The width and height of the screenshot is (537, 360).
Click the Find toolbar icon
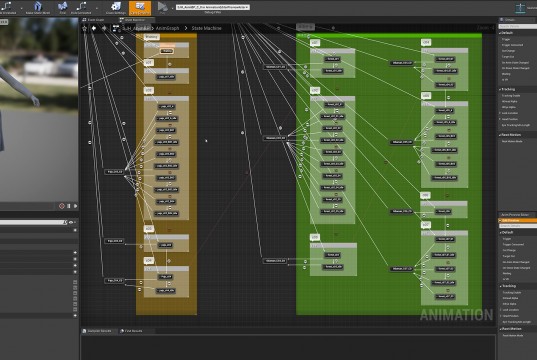(62, 8)
